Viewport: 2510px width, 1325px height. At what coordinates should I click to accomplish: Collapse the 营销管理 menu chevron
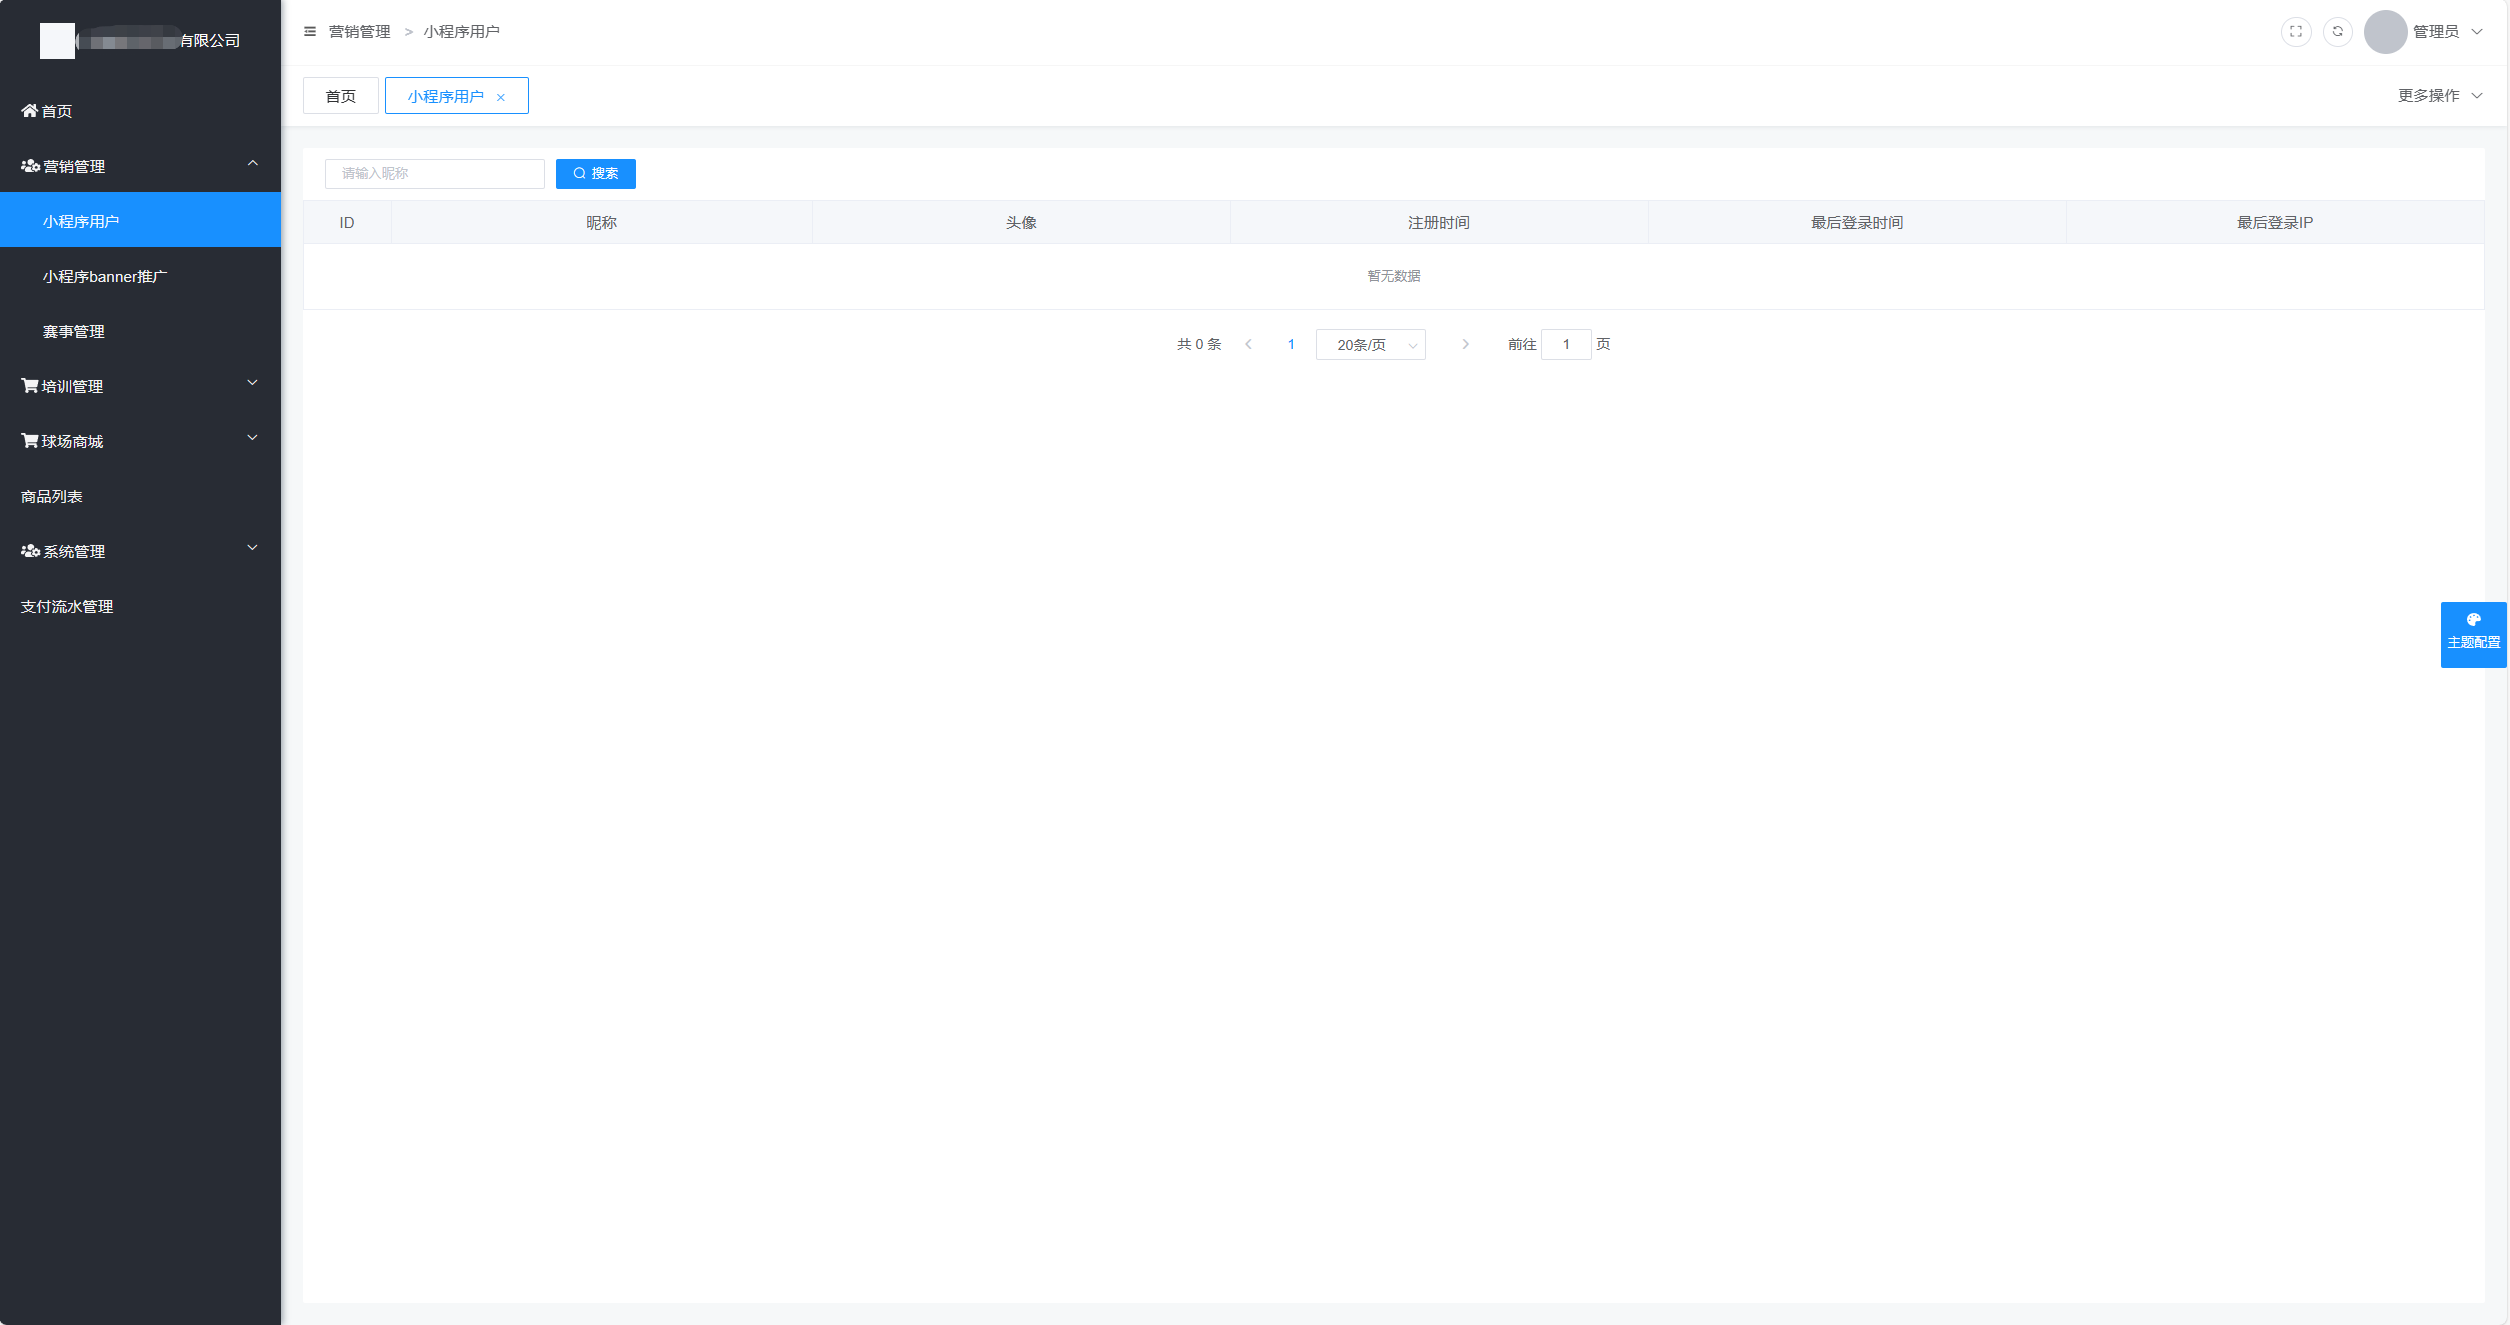[253, 163]
